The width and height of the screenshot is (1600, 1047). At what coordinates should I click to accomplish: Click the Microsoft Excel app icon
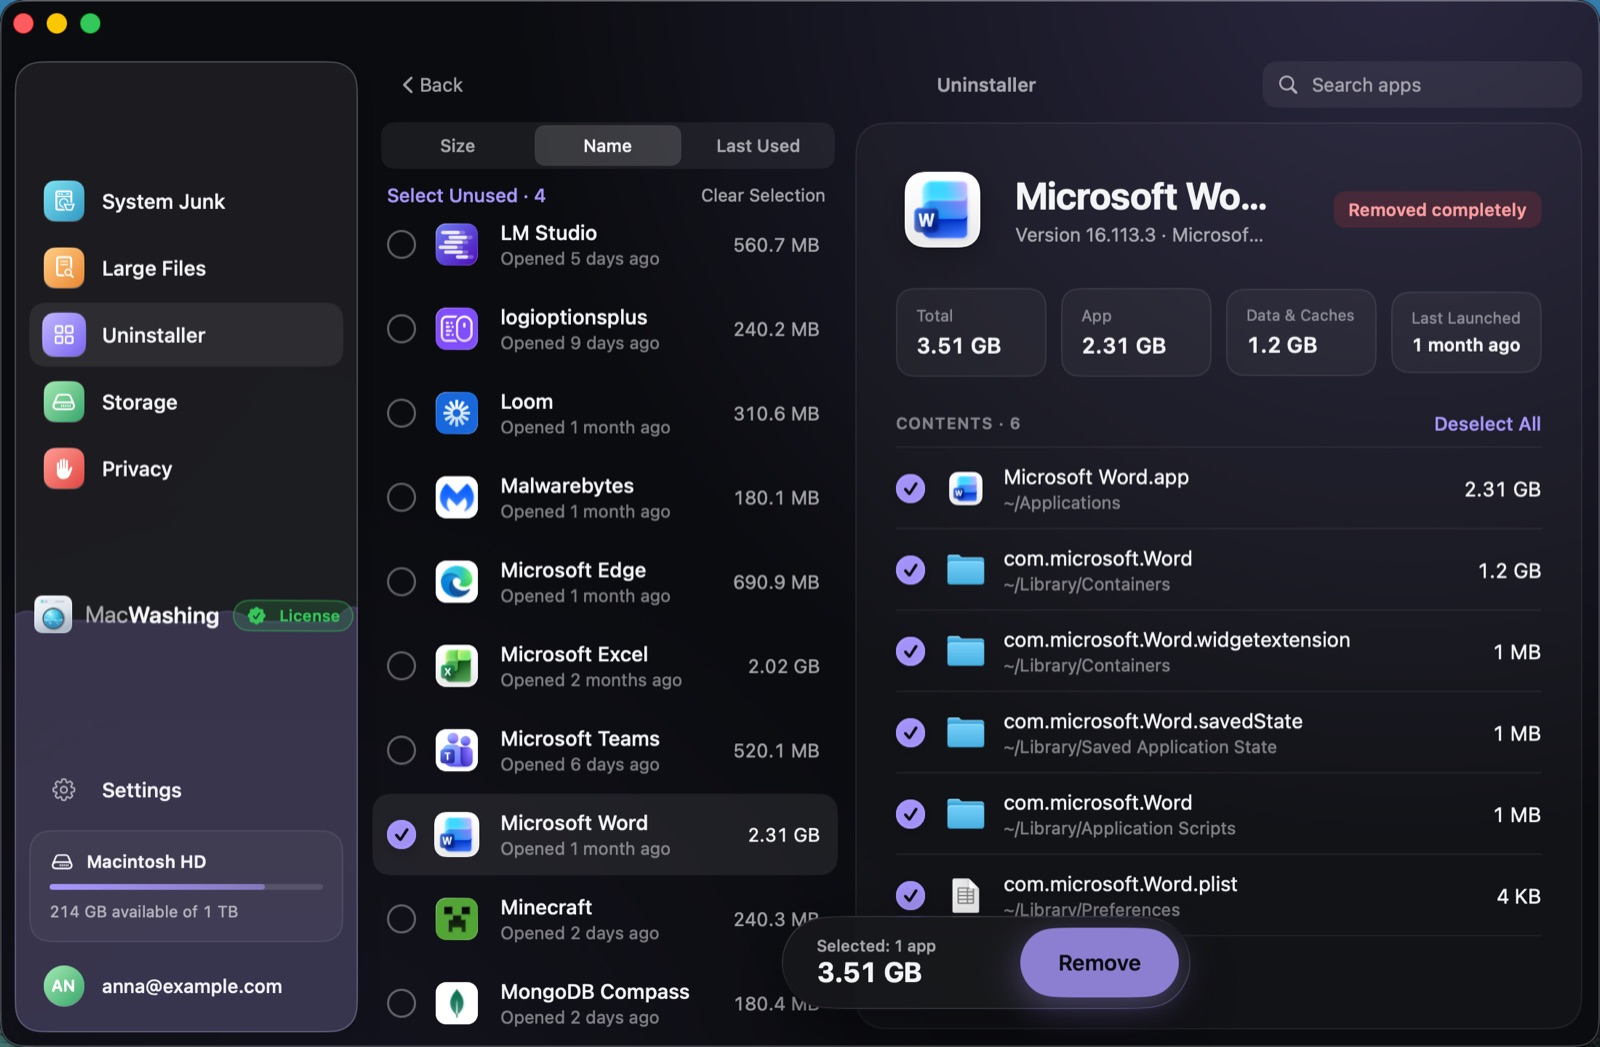457,666
